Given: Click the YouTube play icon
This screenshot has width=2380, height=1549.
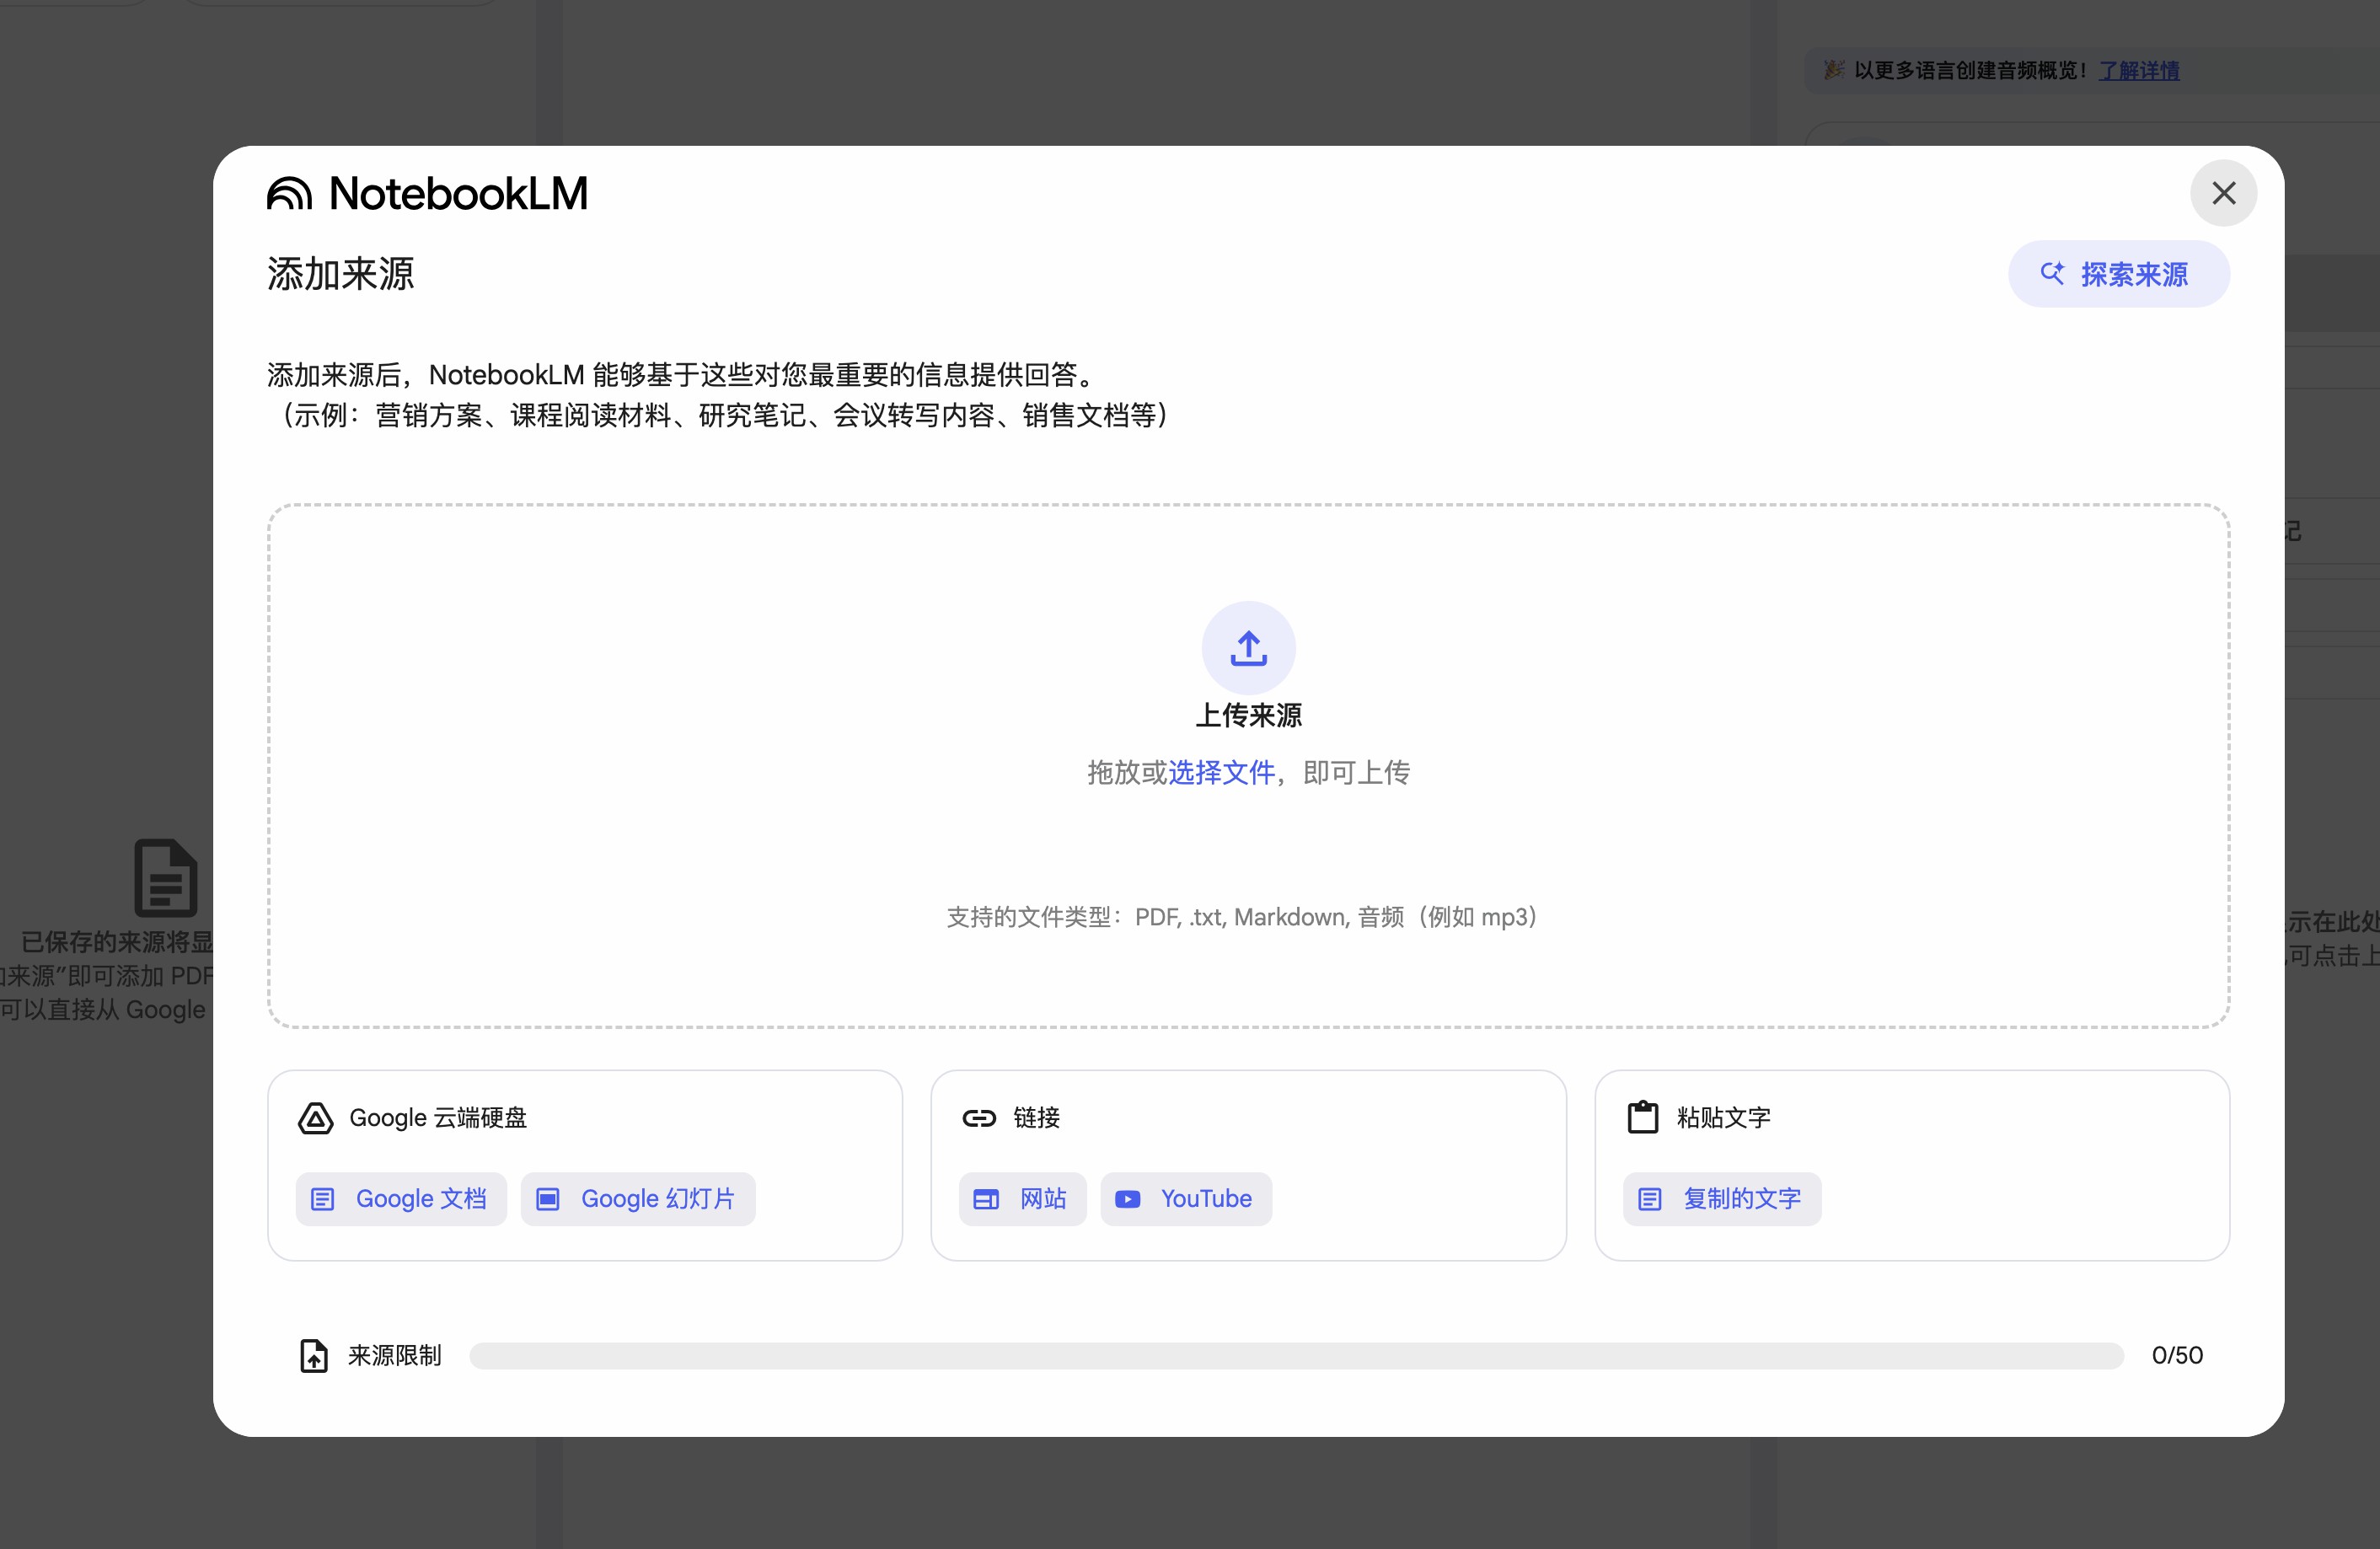Looking at the screenshot, I should 1127,1199.
